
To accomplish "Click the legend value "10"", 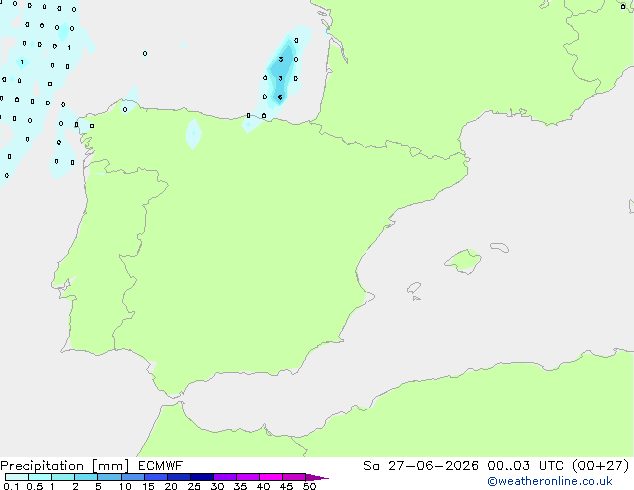I will coord(125,486).
